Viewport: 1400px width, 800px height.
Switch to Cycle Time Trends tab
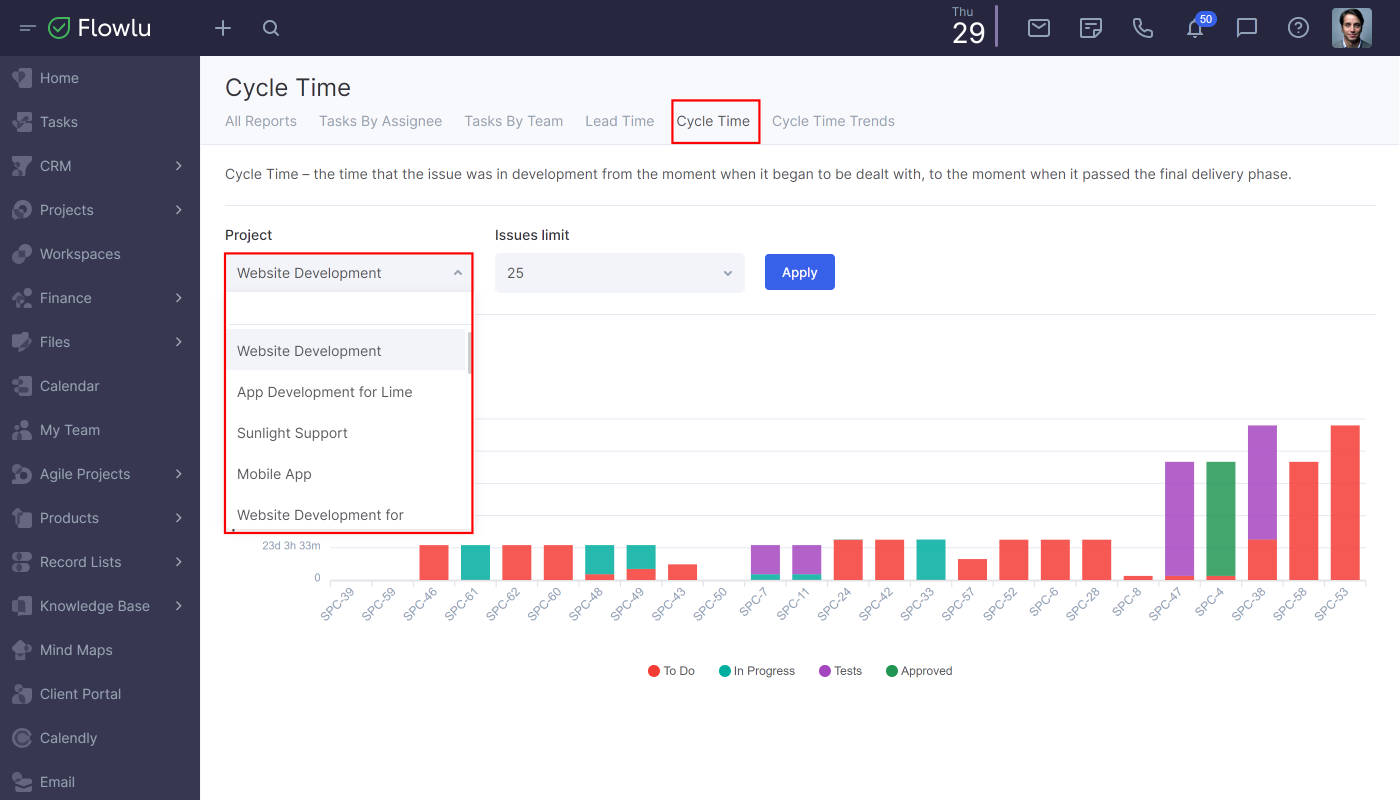point(833,121)
